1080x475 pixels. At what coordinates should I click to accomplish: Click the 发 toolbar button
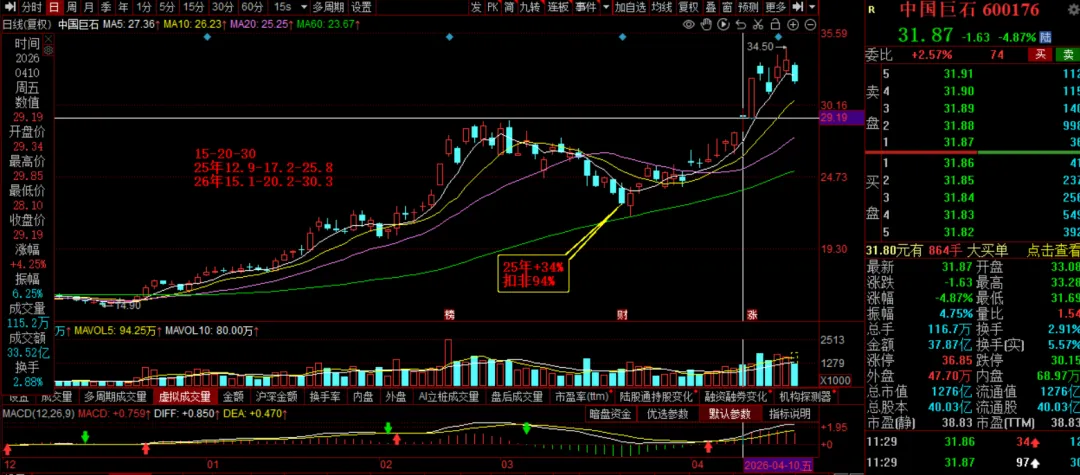click(476, 8)
